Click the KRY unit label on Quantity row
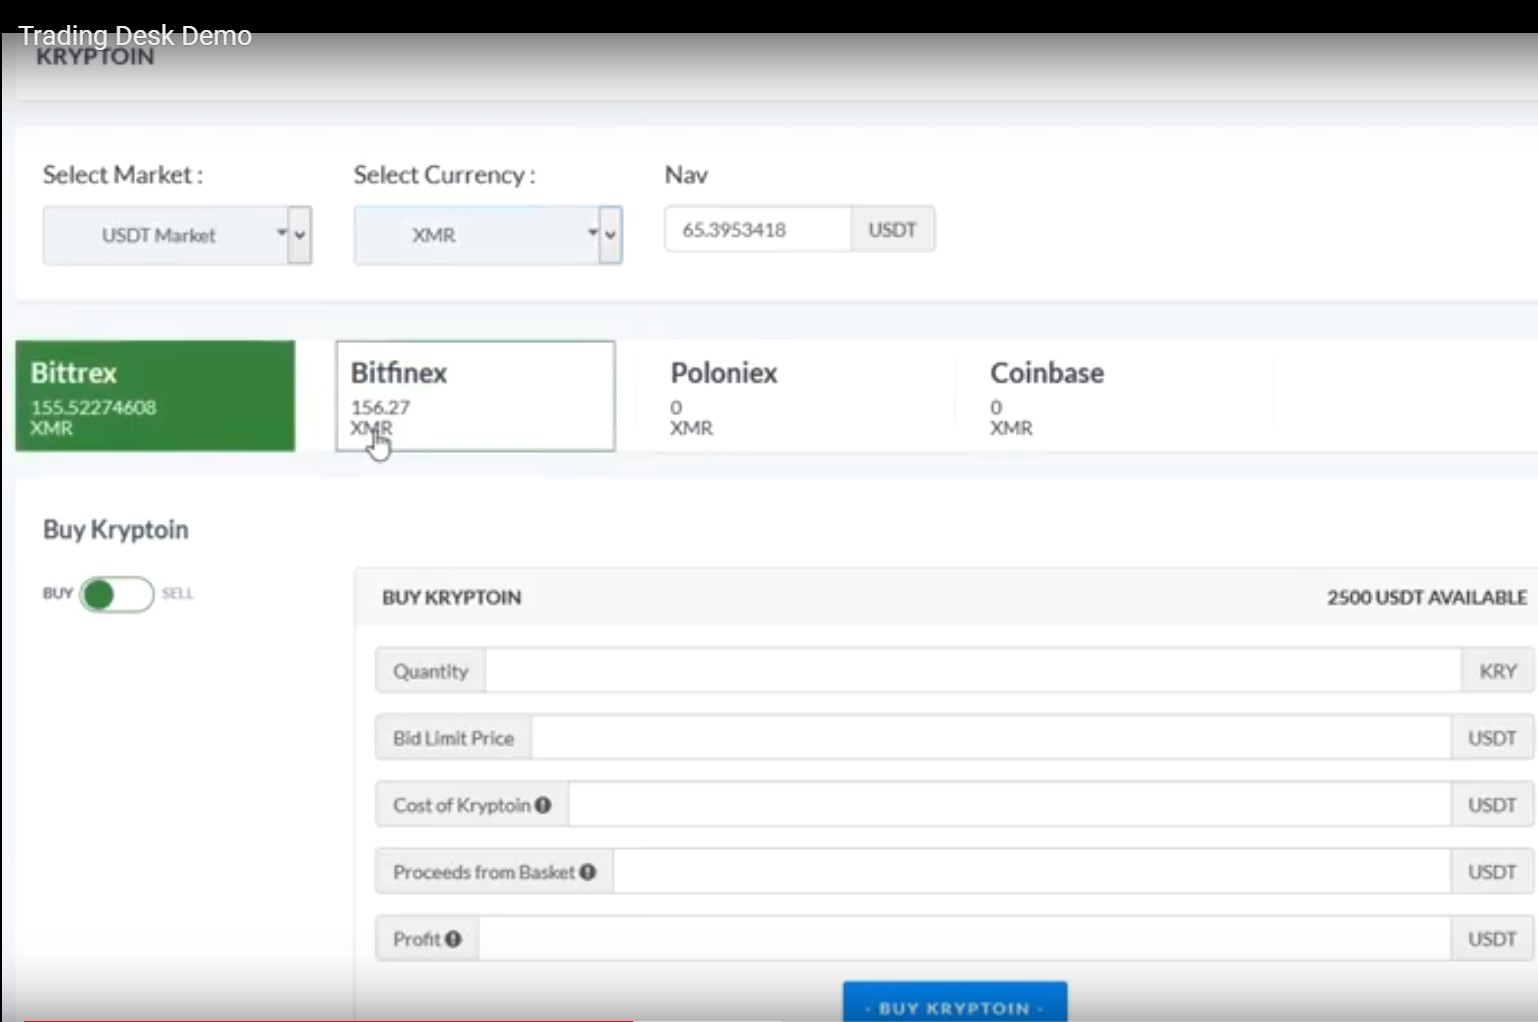 1498,670
